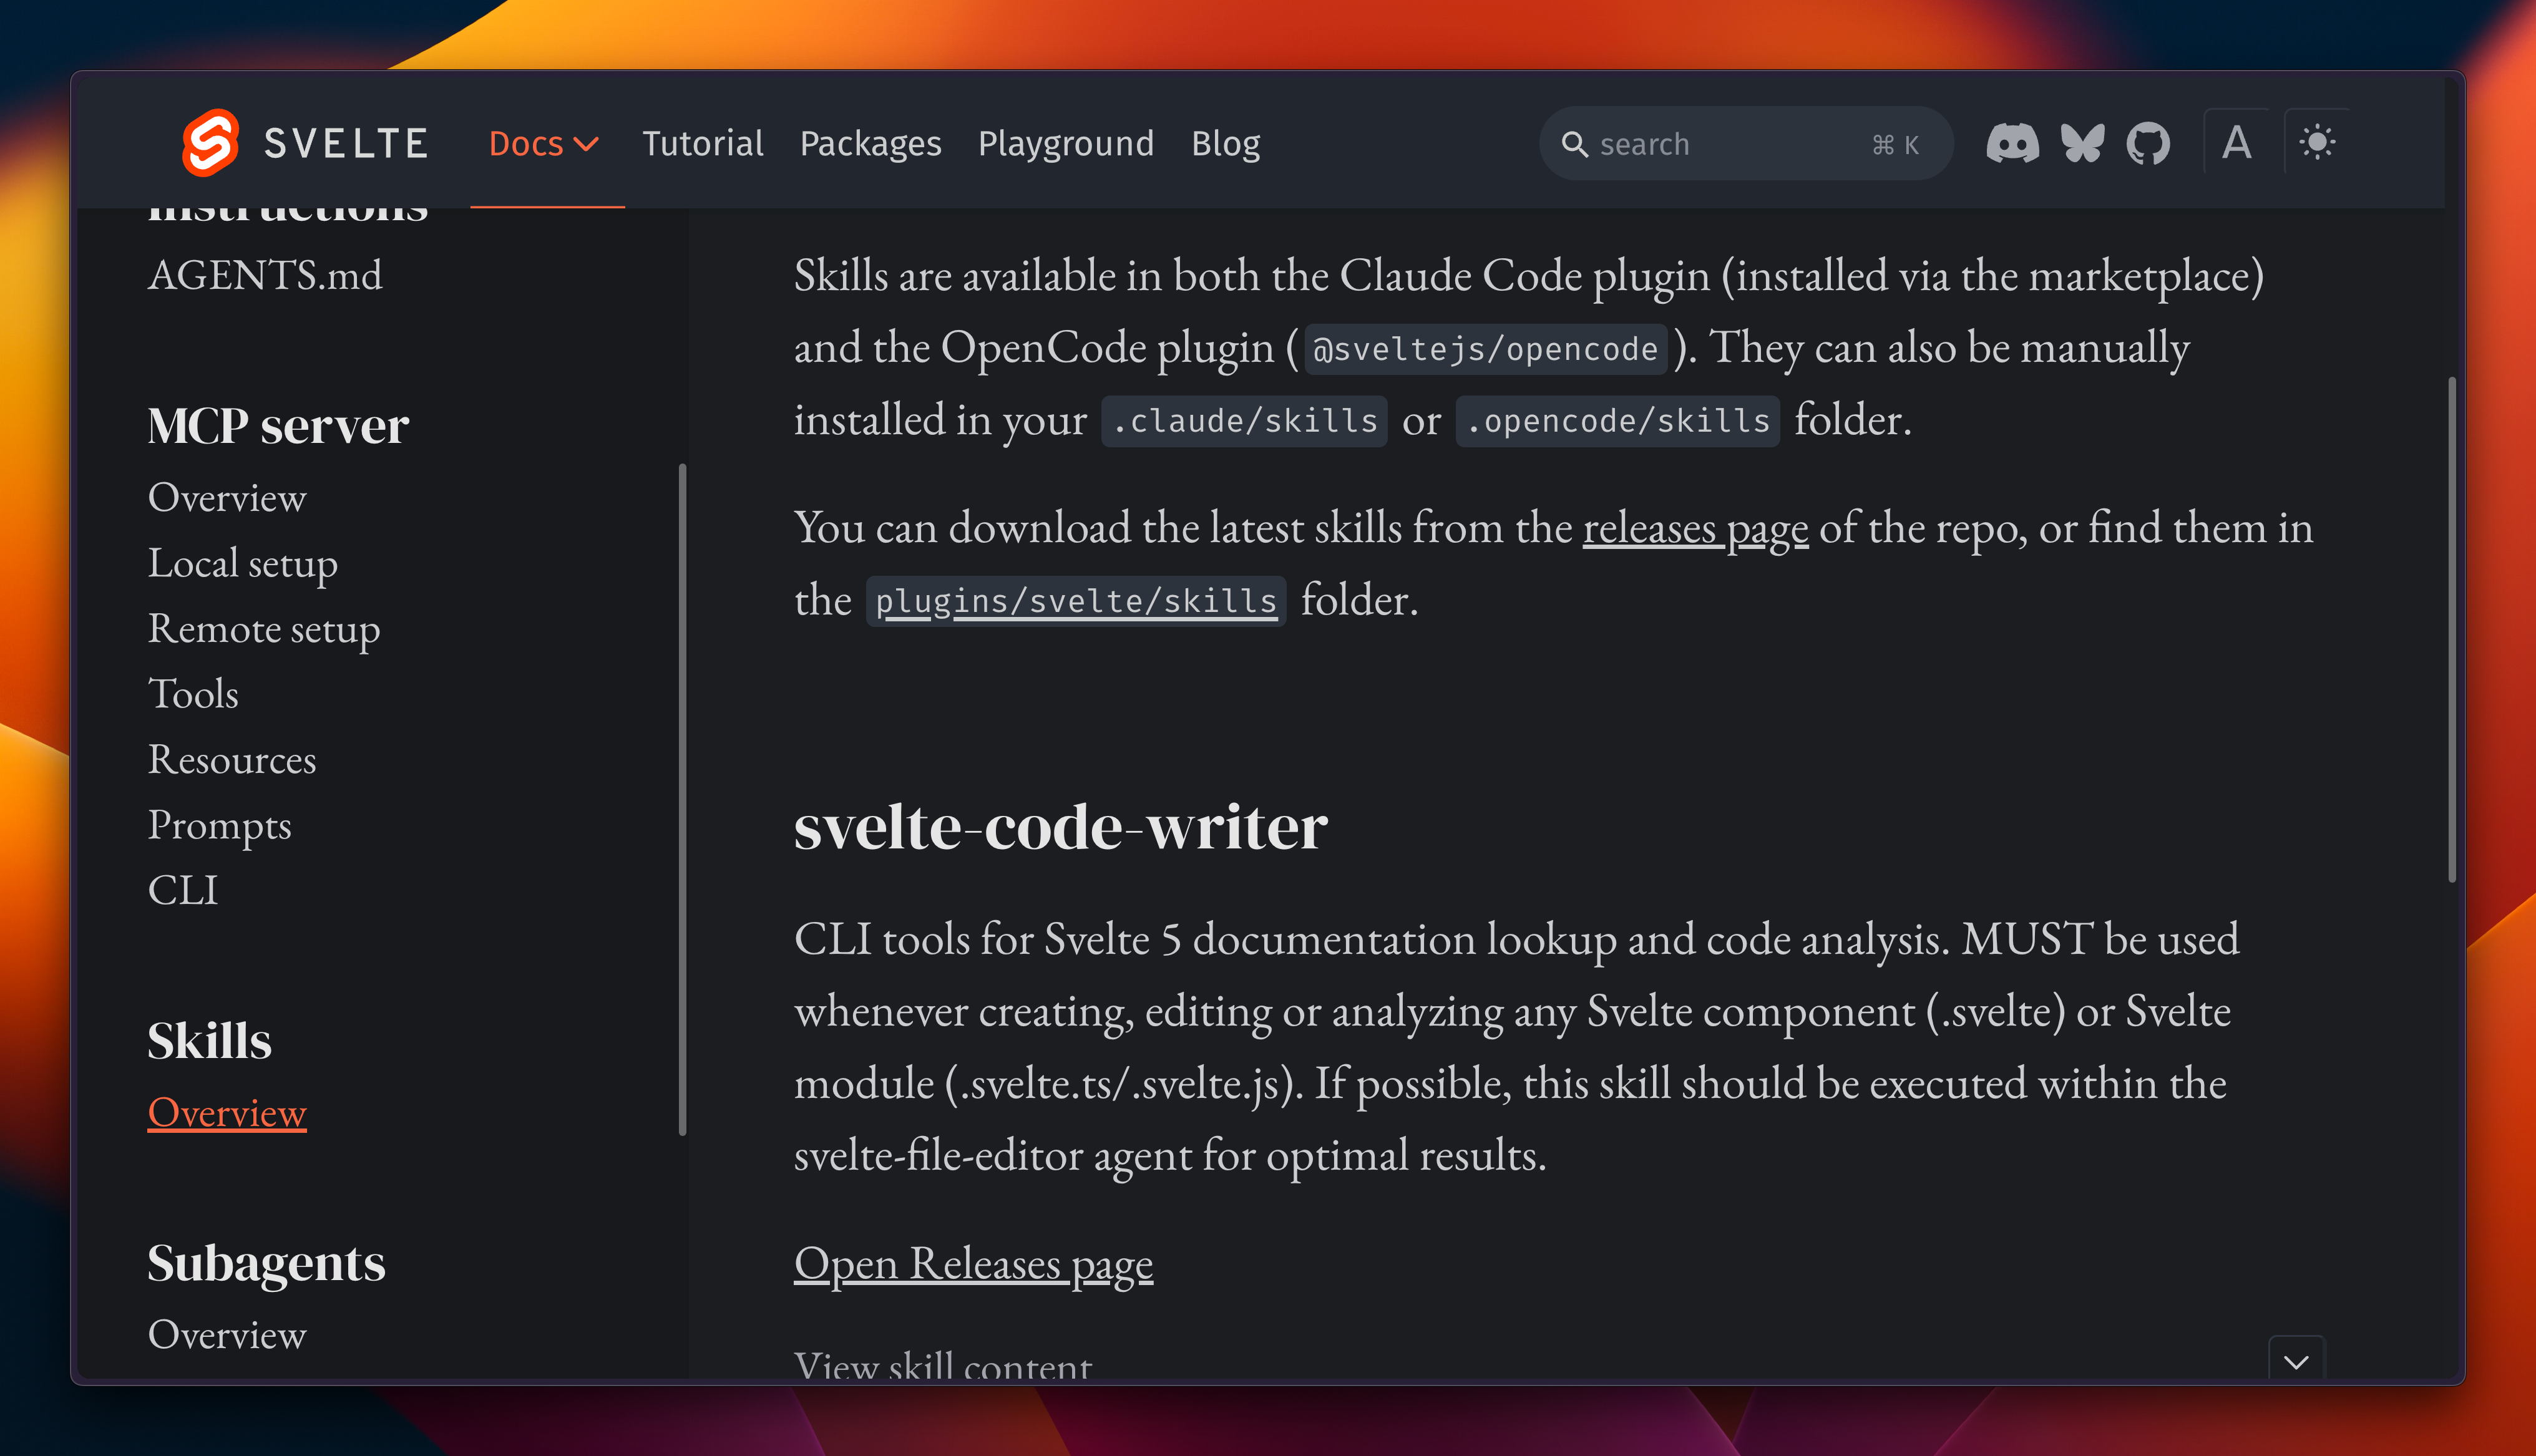Open MCP server Overview link

pos(227,497)
